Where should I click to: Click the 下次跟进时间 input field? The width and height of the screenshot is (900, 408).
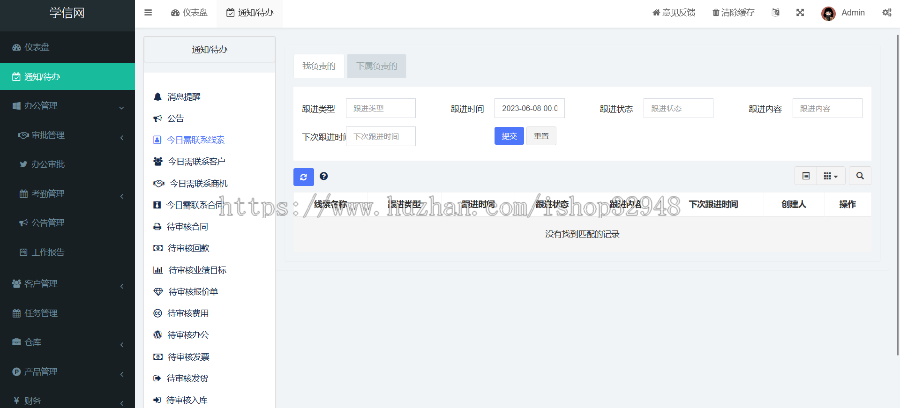click(x=381, y=136)
